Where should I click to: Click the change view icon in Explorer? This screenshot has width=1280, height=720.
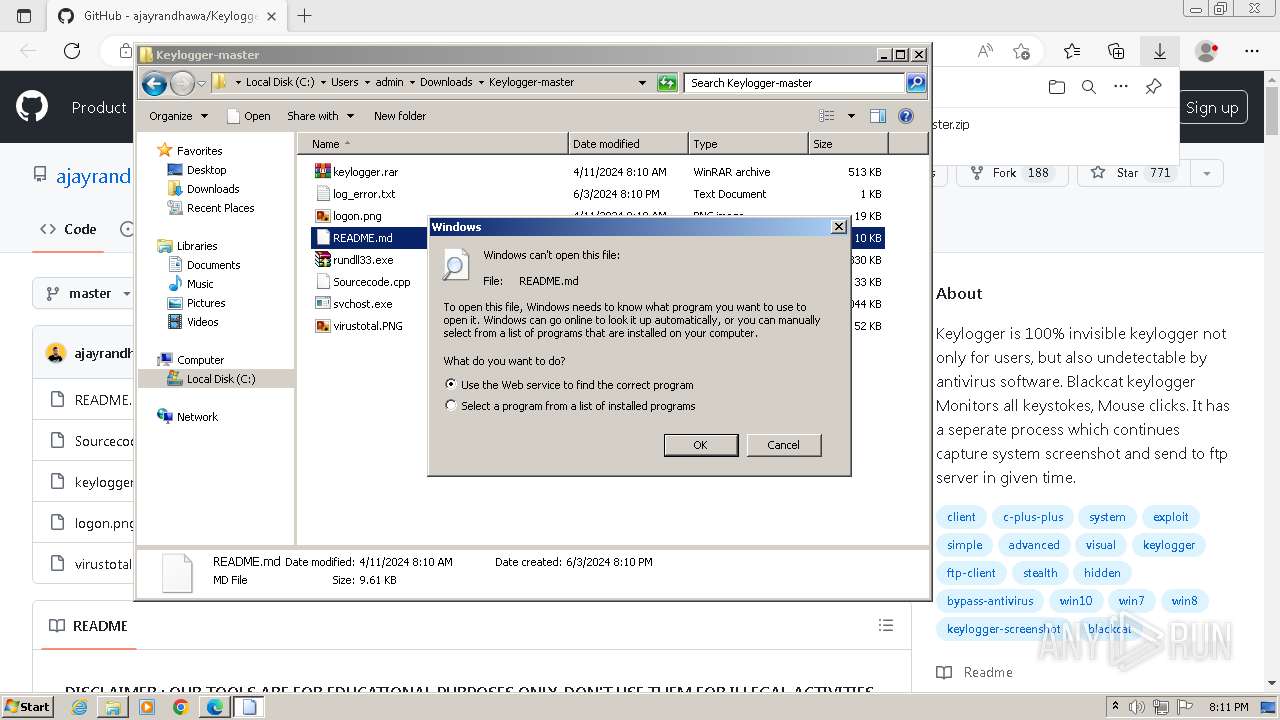(827, 116)
